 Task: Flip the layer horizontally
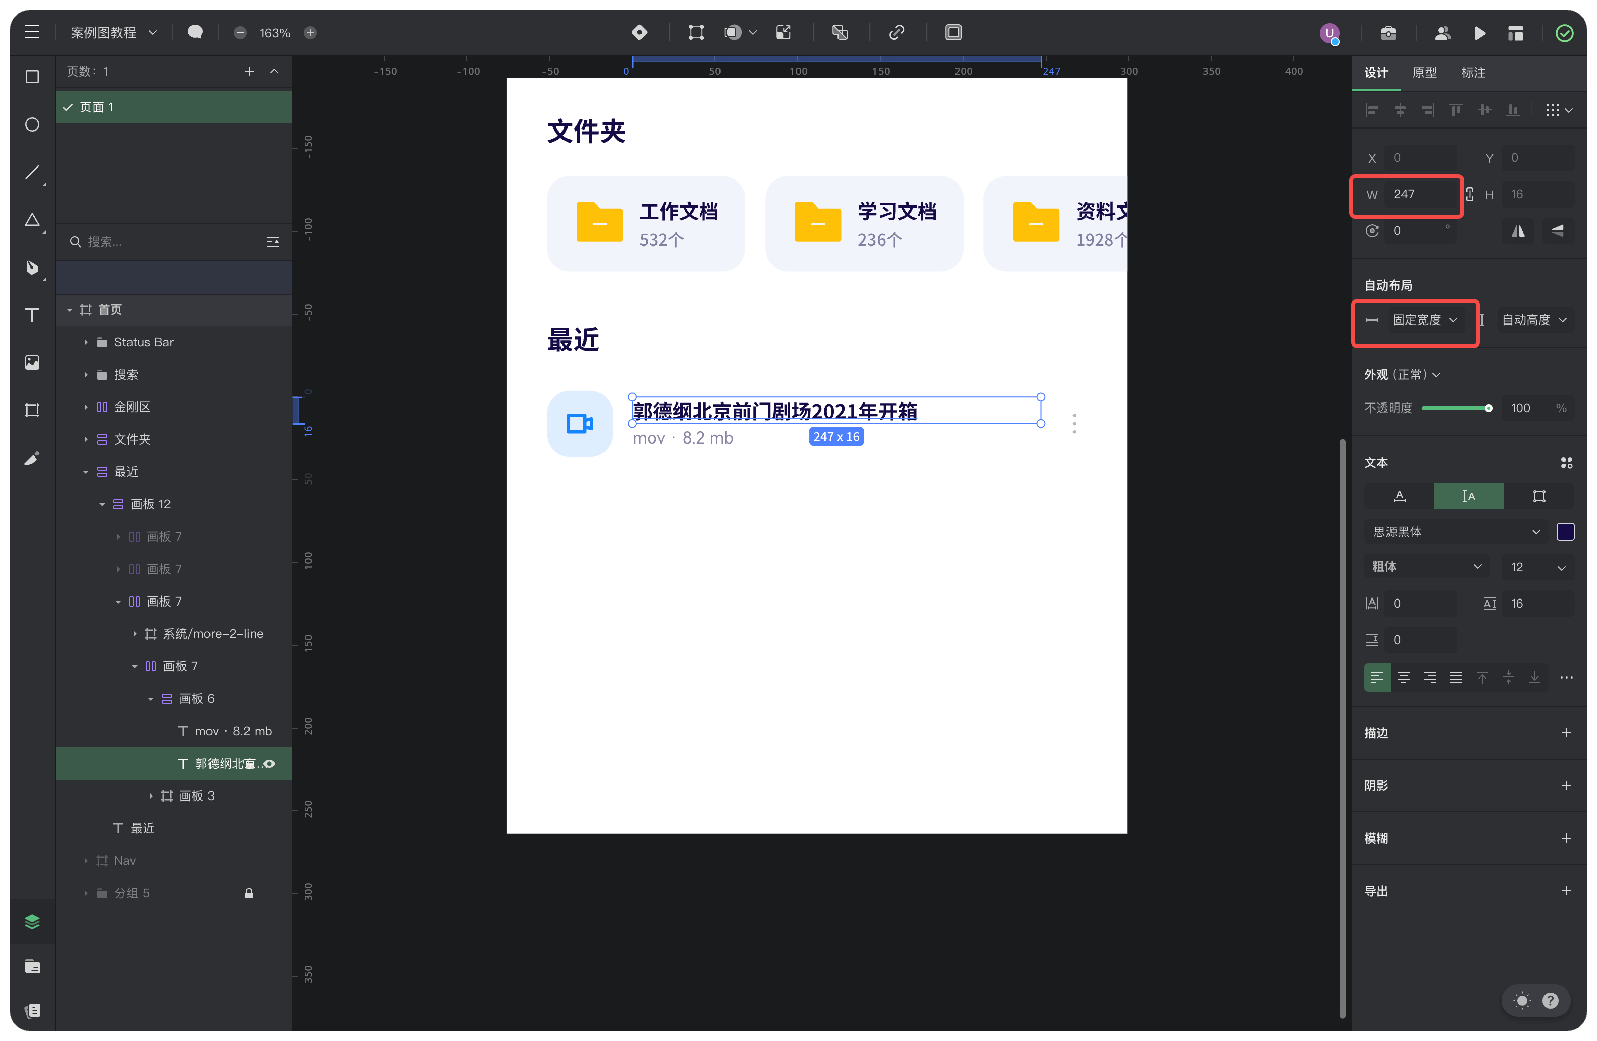(1518, 231)
